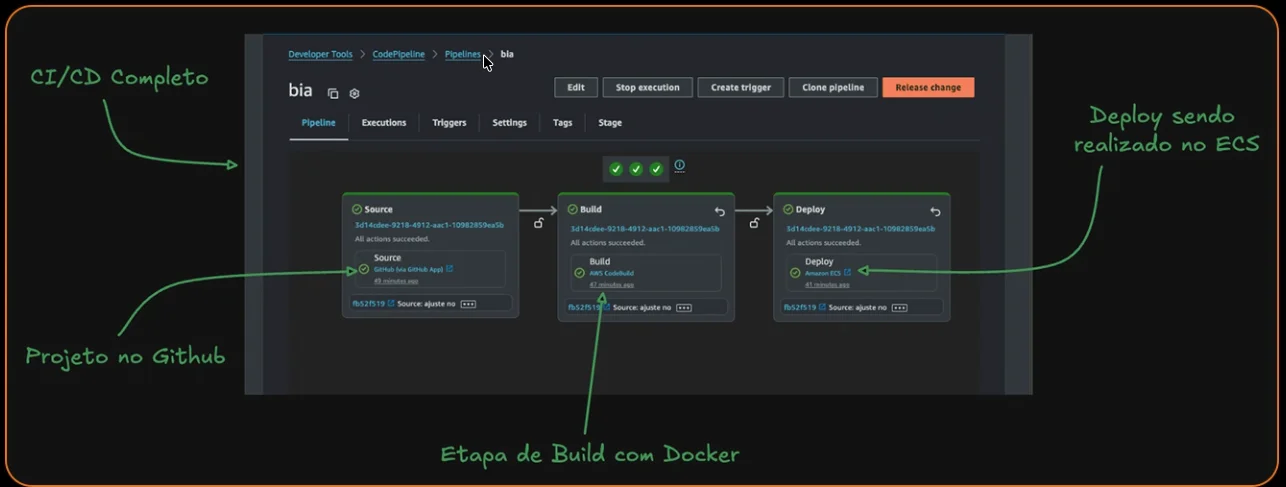Toggle the transition lock between Build and Deploy
Image resolution: width=1286 pixels, height=487 pixels.
click(x=754, y=223)
